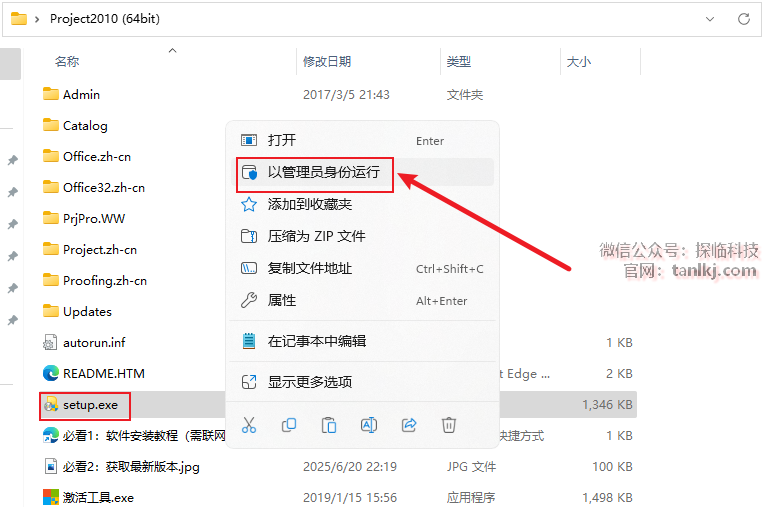Click the 1,498 KB size value
Screen dimensions: 762x512
[607, 497]
